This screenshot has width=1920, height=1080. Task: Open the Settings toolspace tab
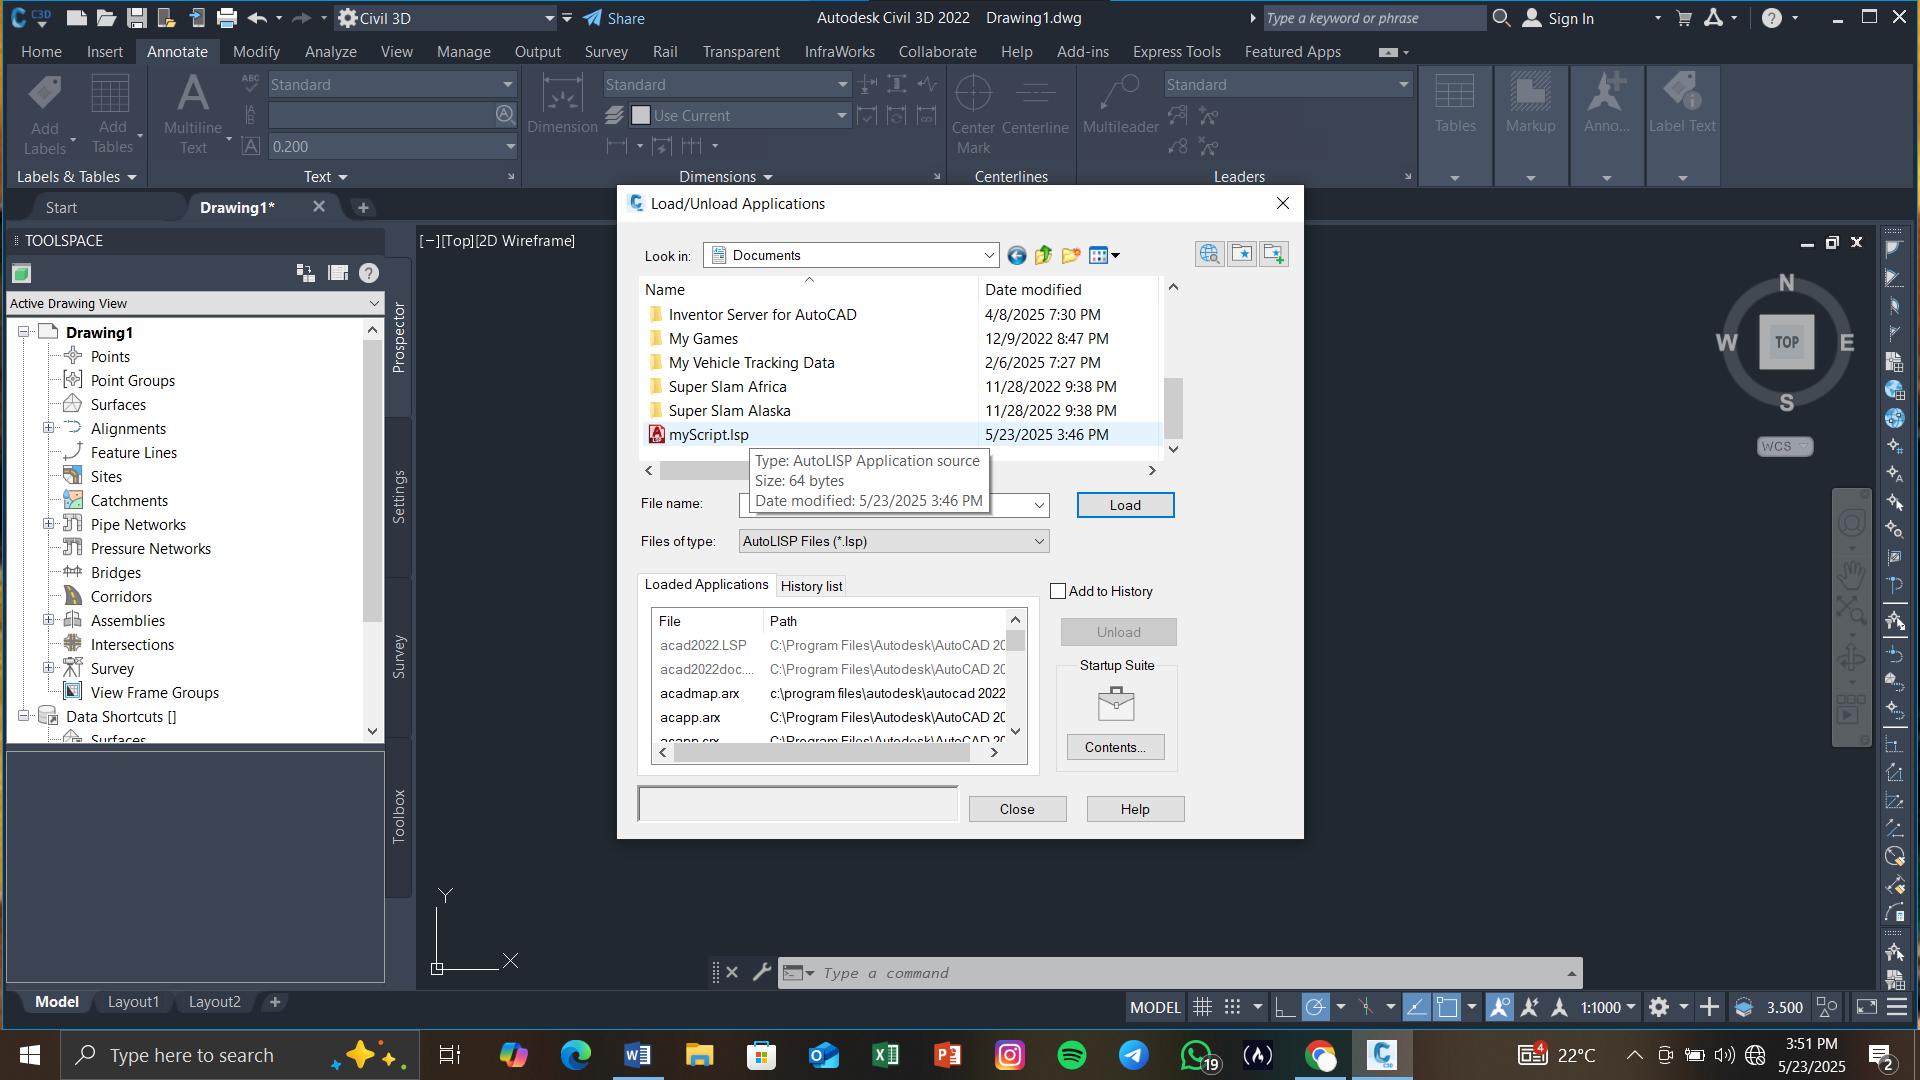399,497
